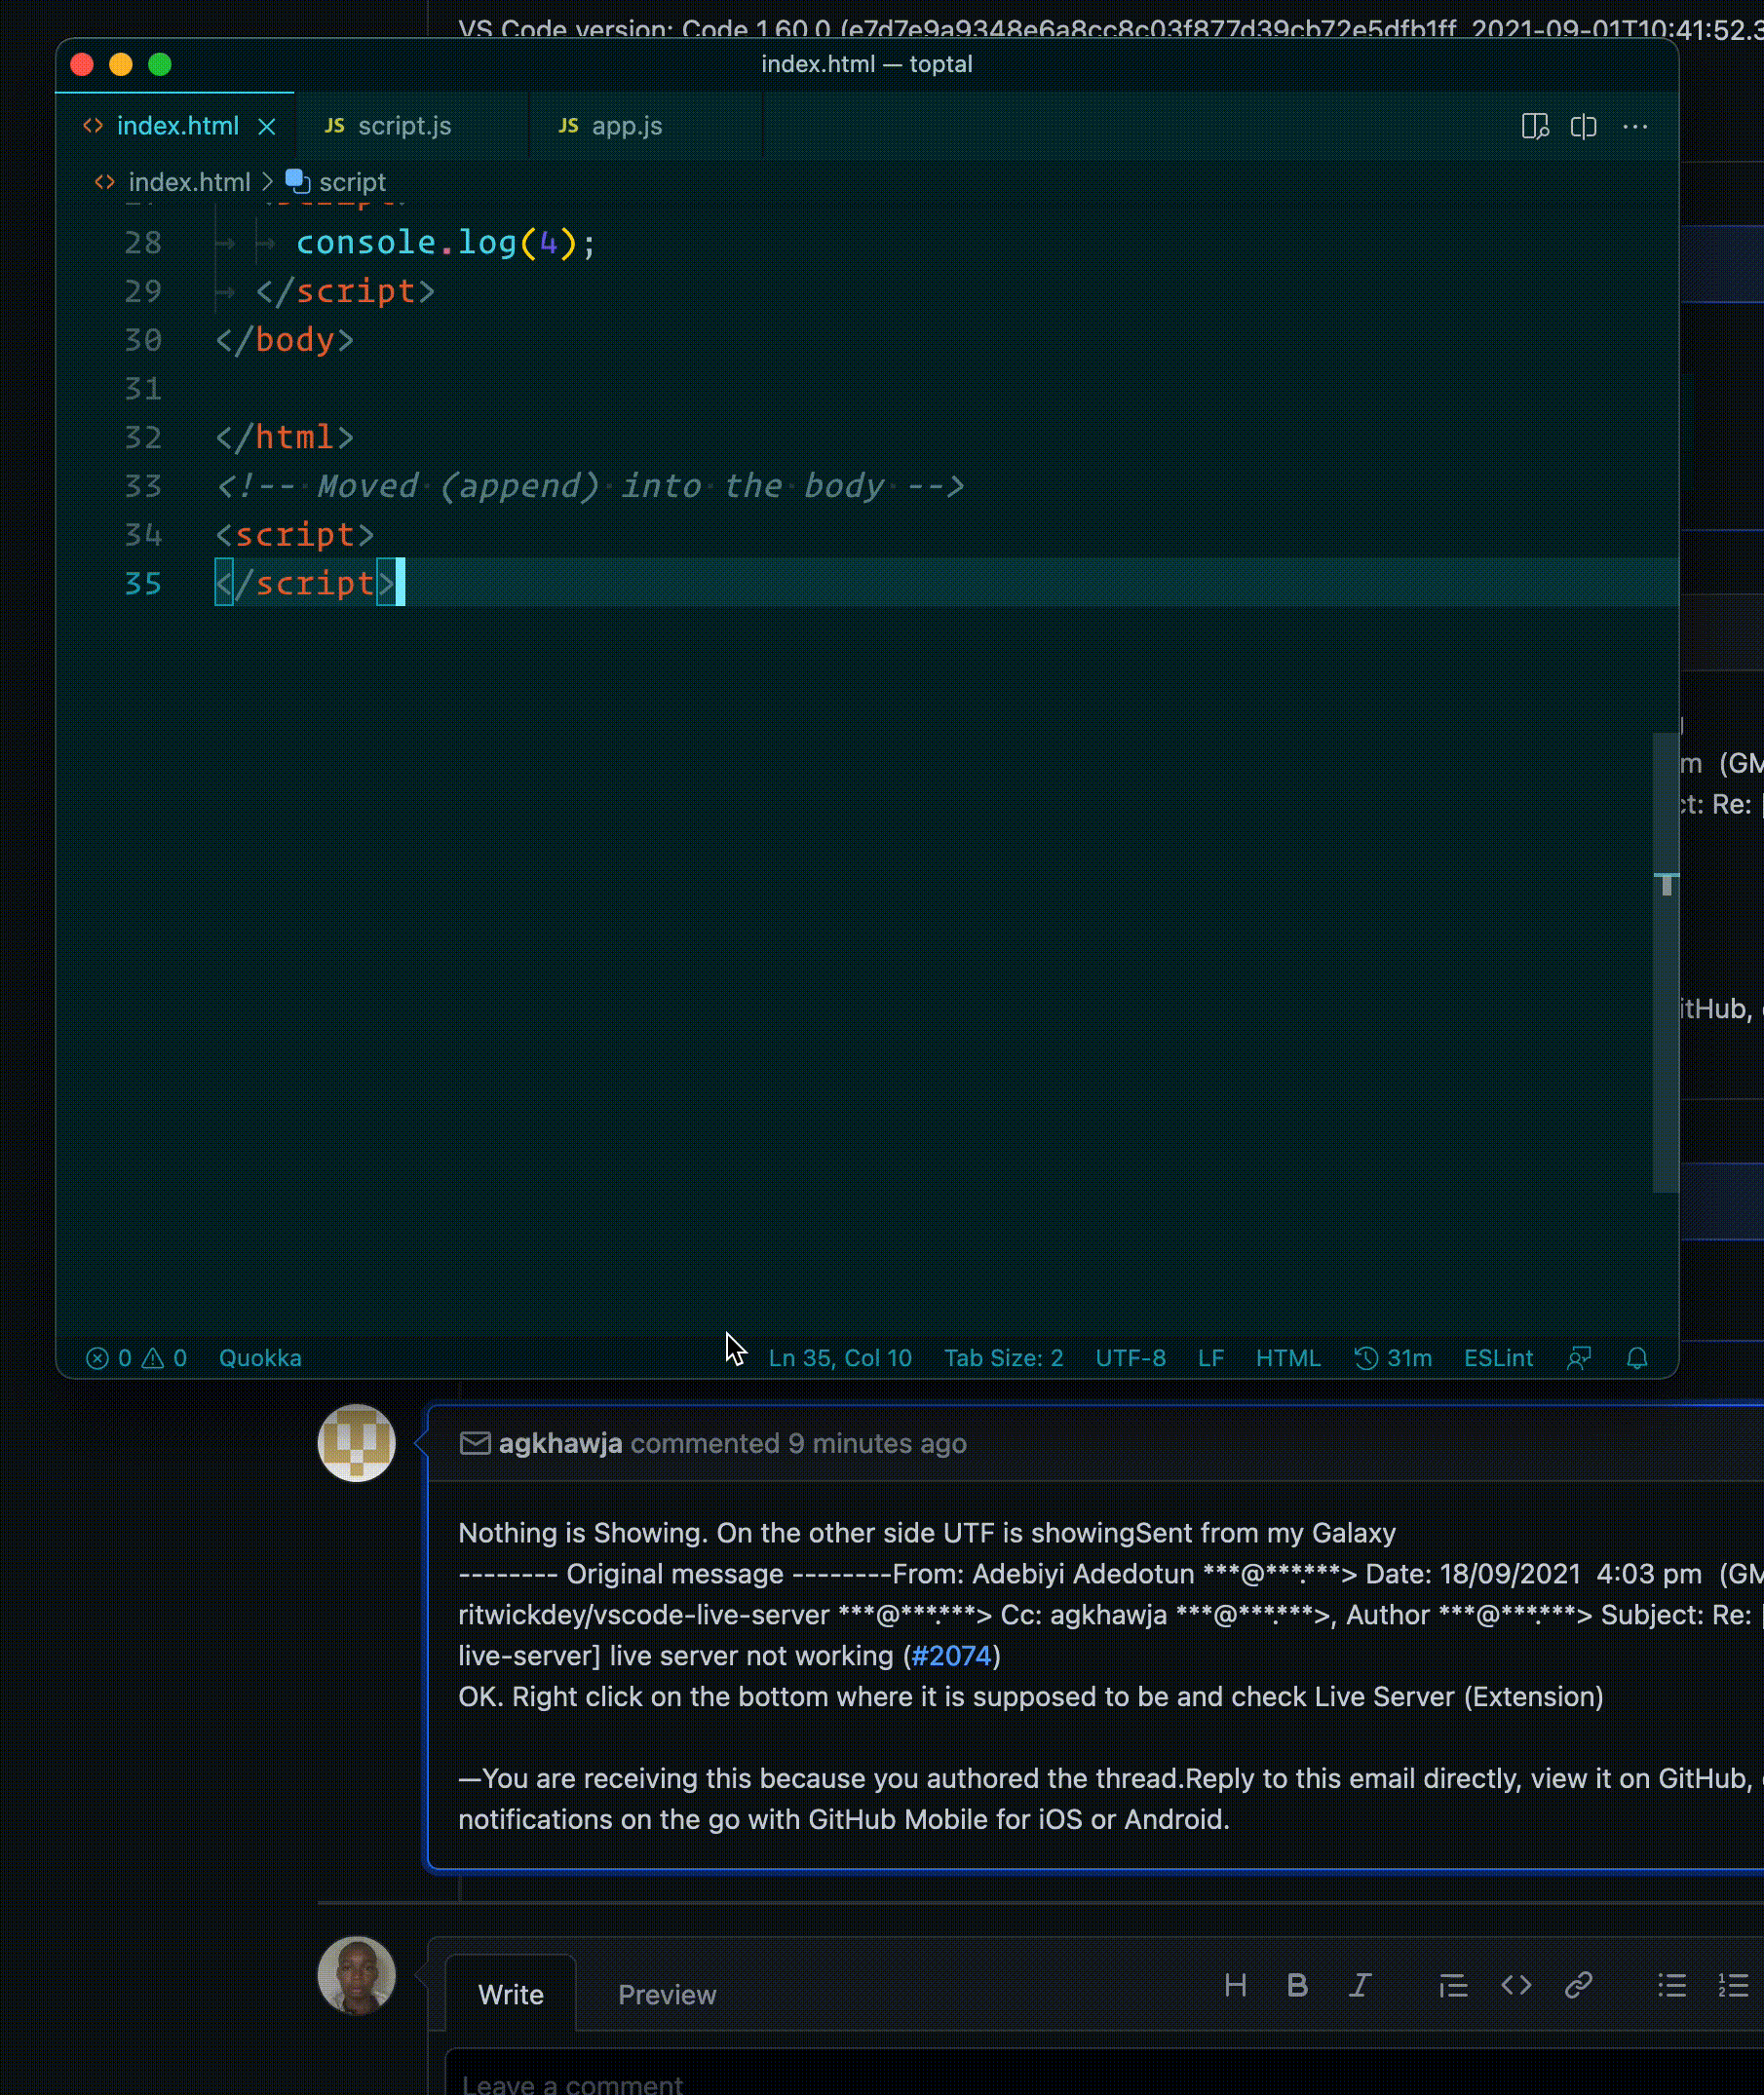Click the Leave a comment text field
Viewport: 1764px width, 2095px height.
pos(1104,2072)
